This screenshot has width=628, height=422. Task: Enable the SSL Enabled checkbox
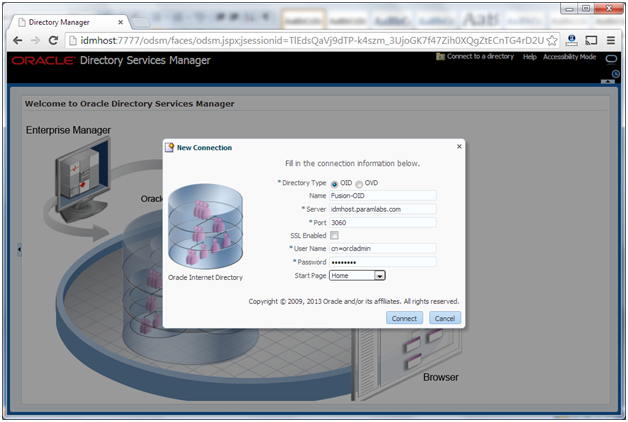(334, 235)
